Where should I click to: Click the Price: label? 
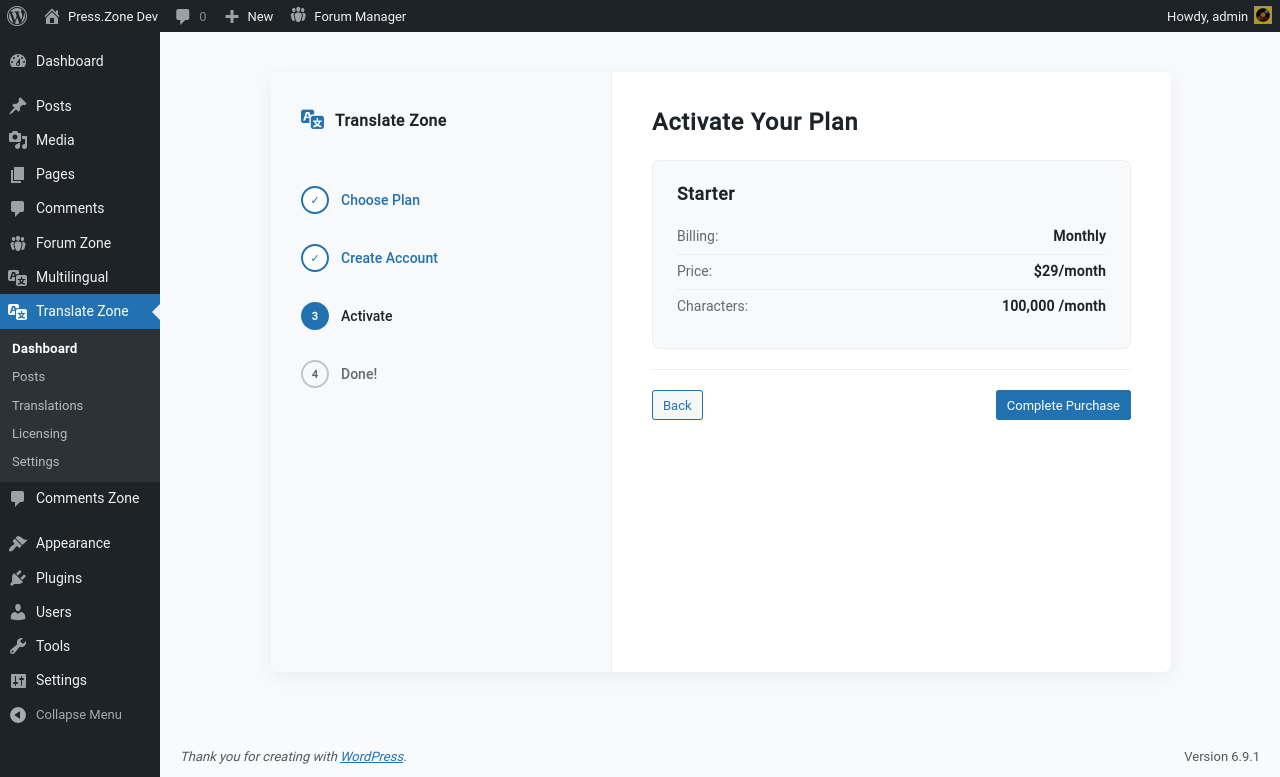[695, 271]
